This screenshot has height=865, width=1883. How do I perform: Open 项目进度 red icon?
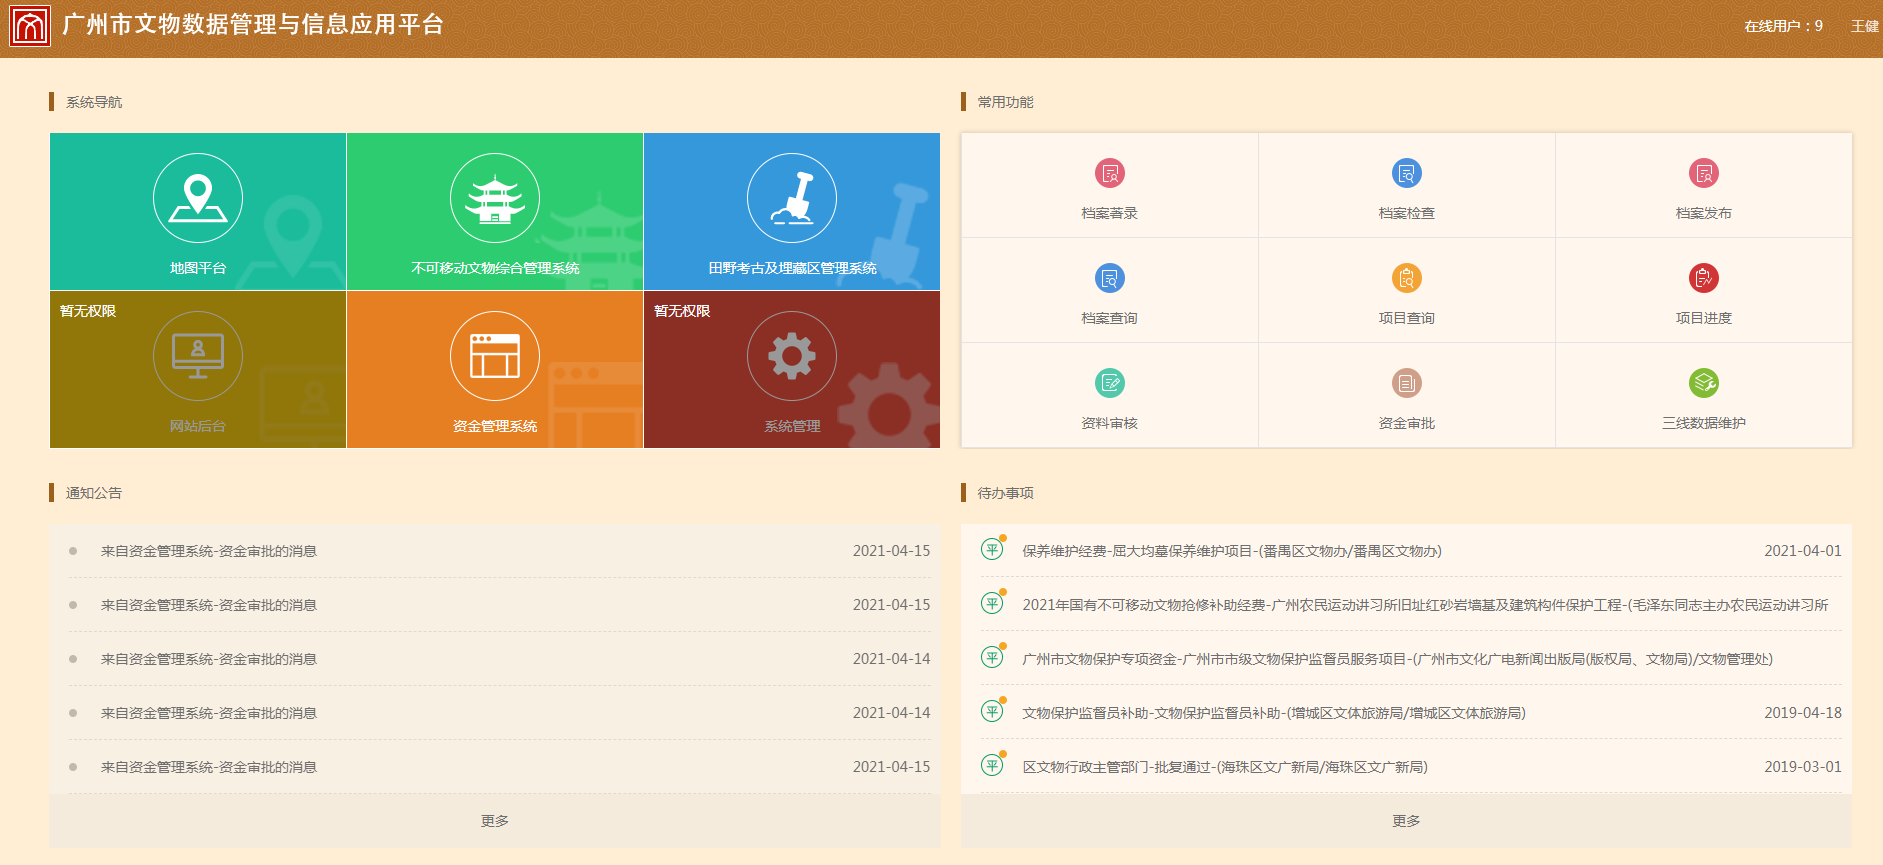click(x=1703, y=278)
